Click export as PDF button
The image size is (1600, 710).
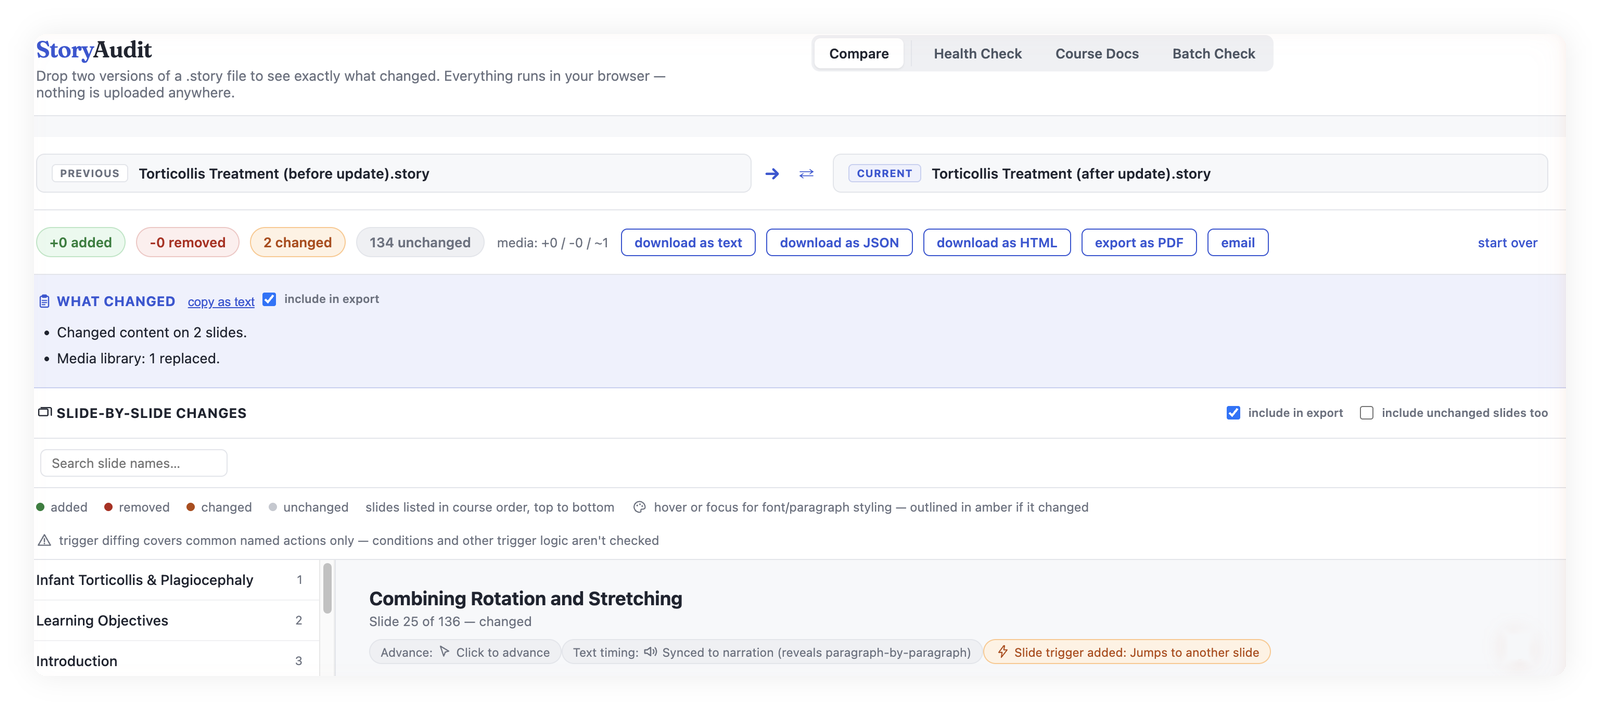[x=1139, y=243]
